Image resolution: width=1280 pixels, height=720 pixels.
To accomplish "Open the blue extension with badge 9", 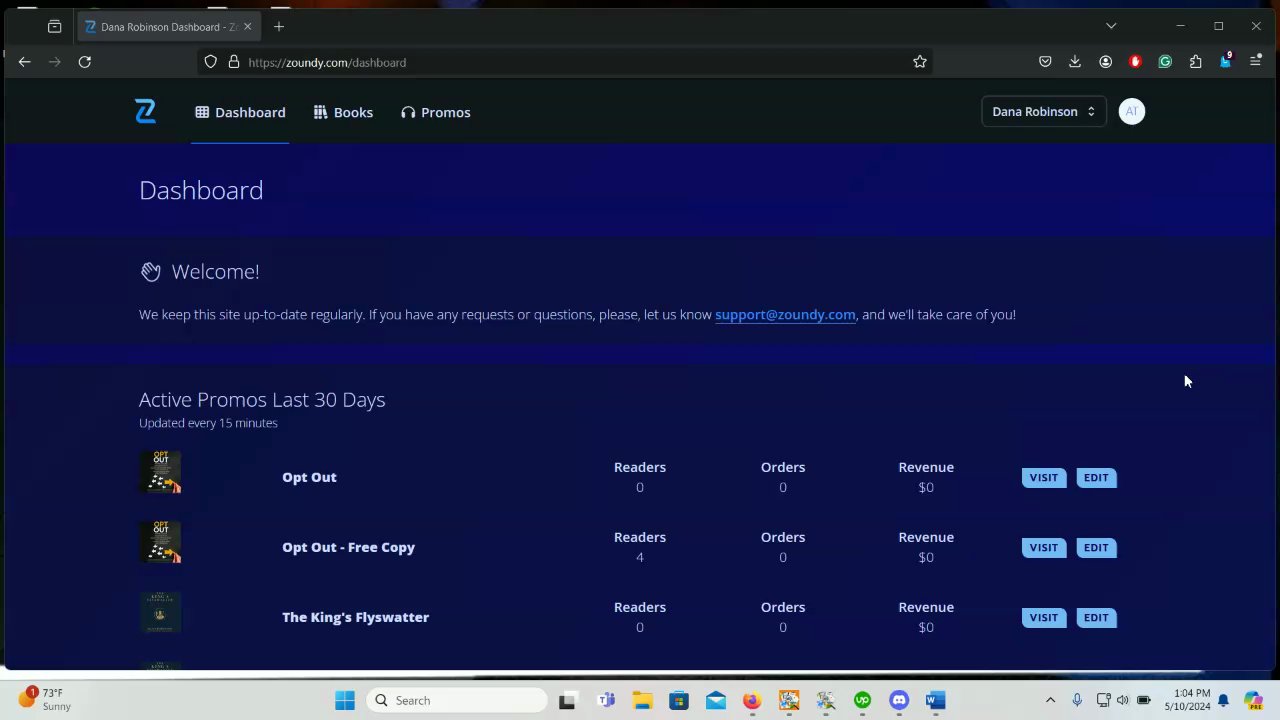I will (x=1225, y=61).
